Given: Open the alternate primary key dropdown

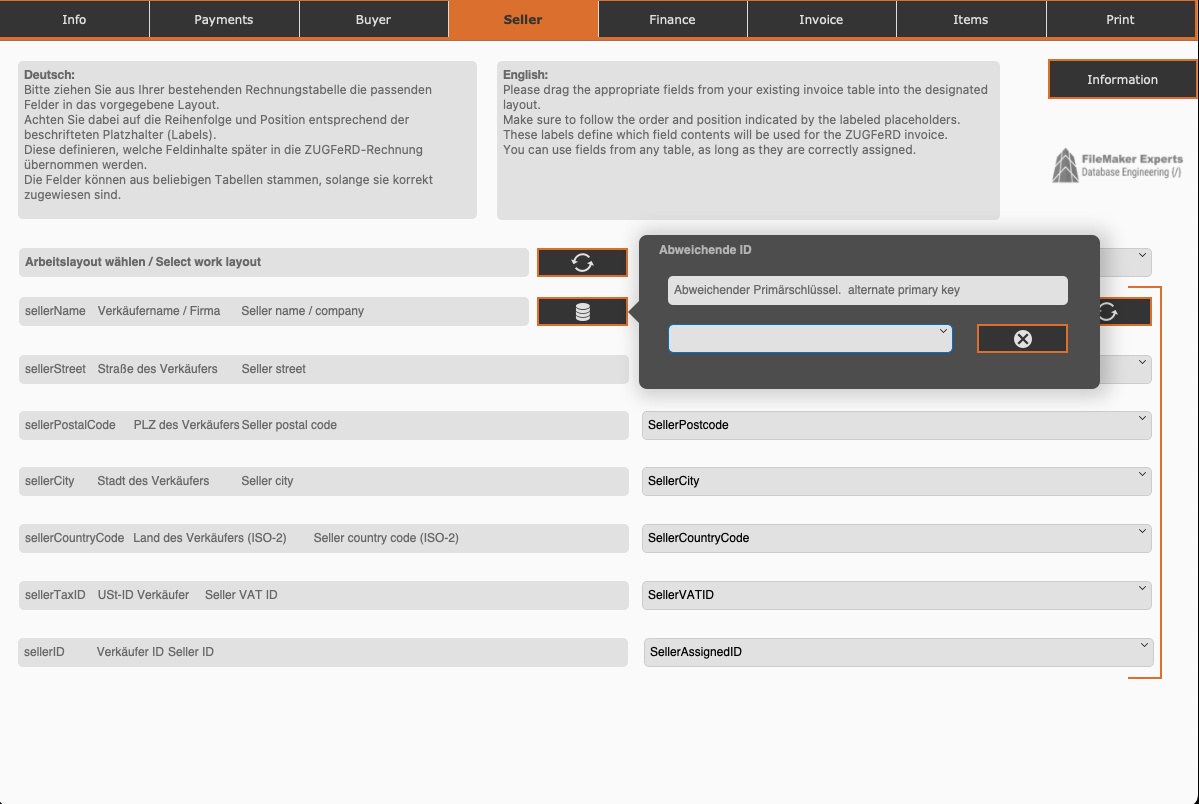Looking at the screenshot, I should (x=809, y=339).
